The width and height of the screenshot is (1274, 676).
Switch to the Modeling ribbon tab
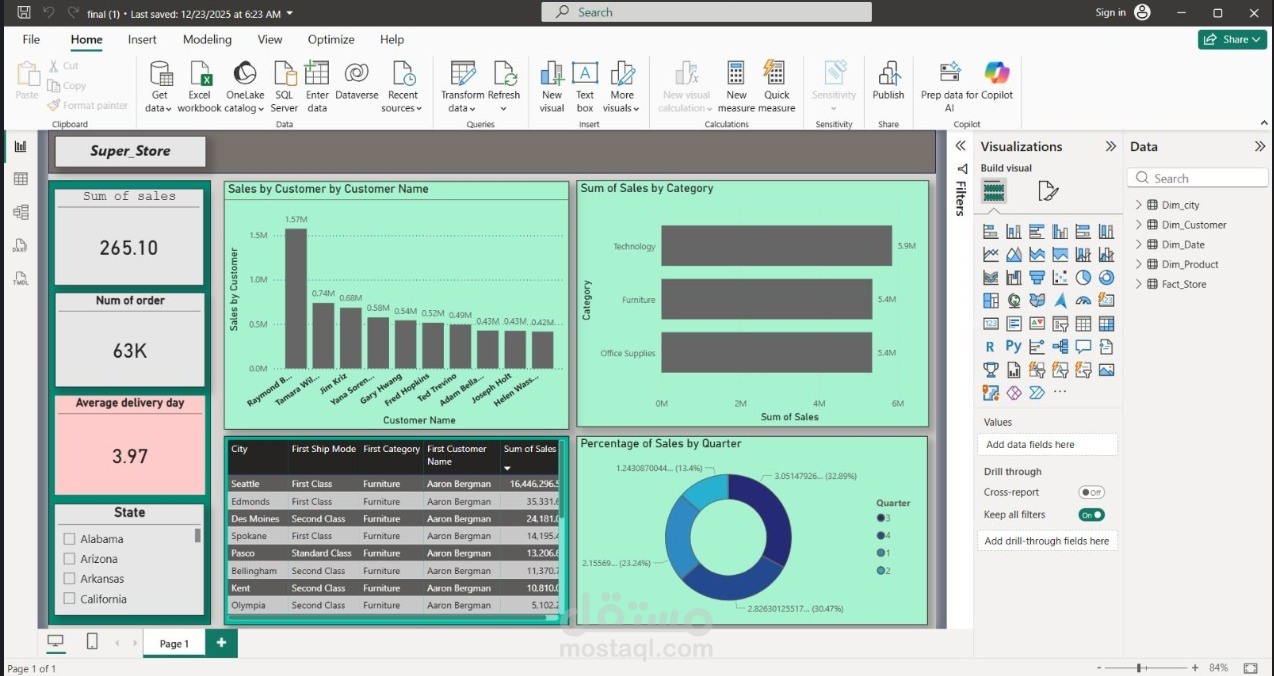(x=206, y=39)
